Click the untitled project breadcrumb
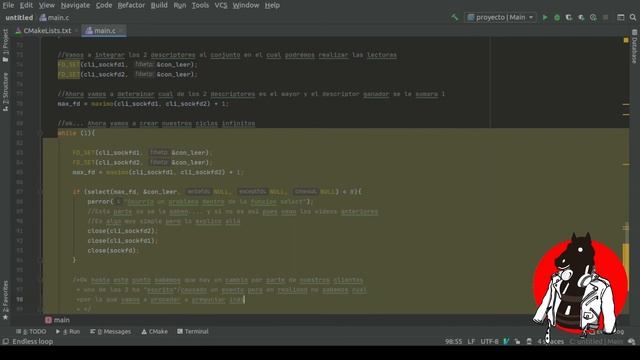 (19, 18)
